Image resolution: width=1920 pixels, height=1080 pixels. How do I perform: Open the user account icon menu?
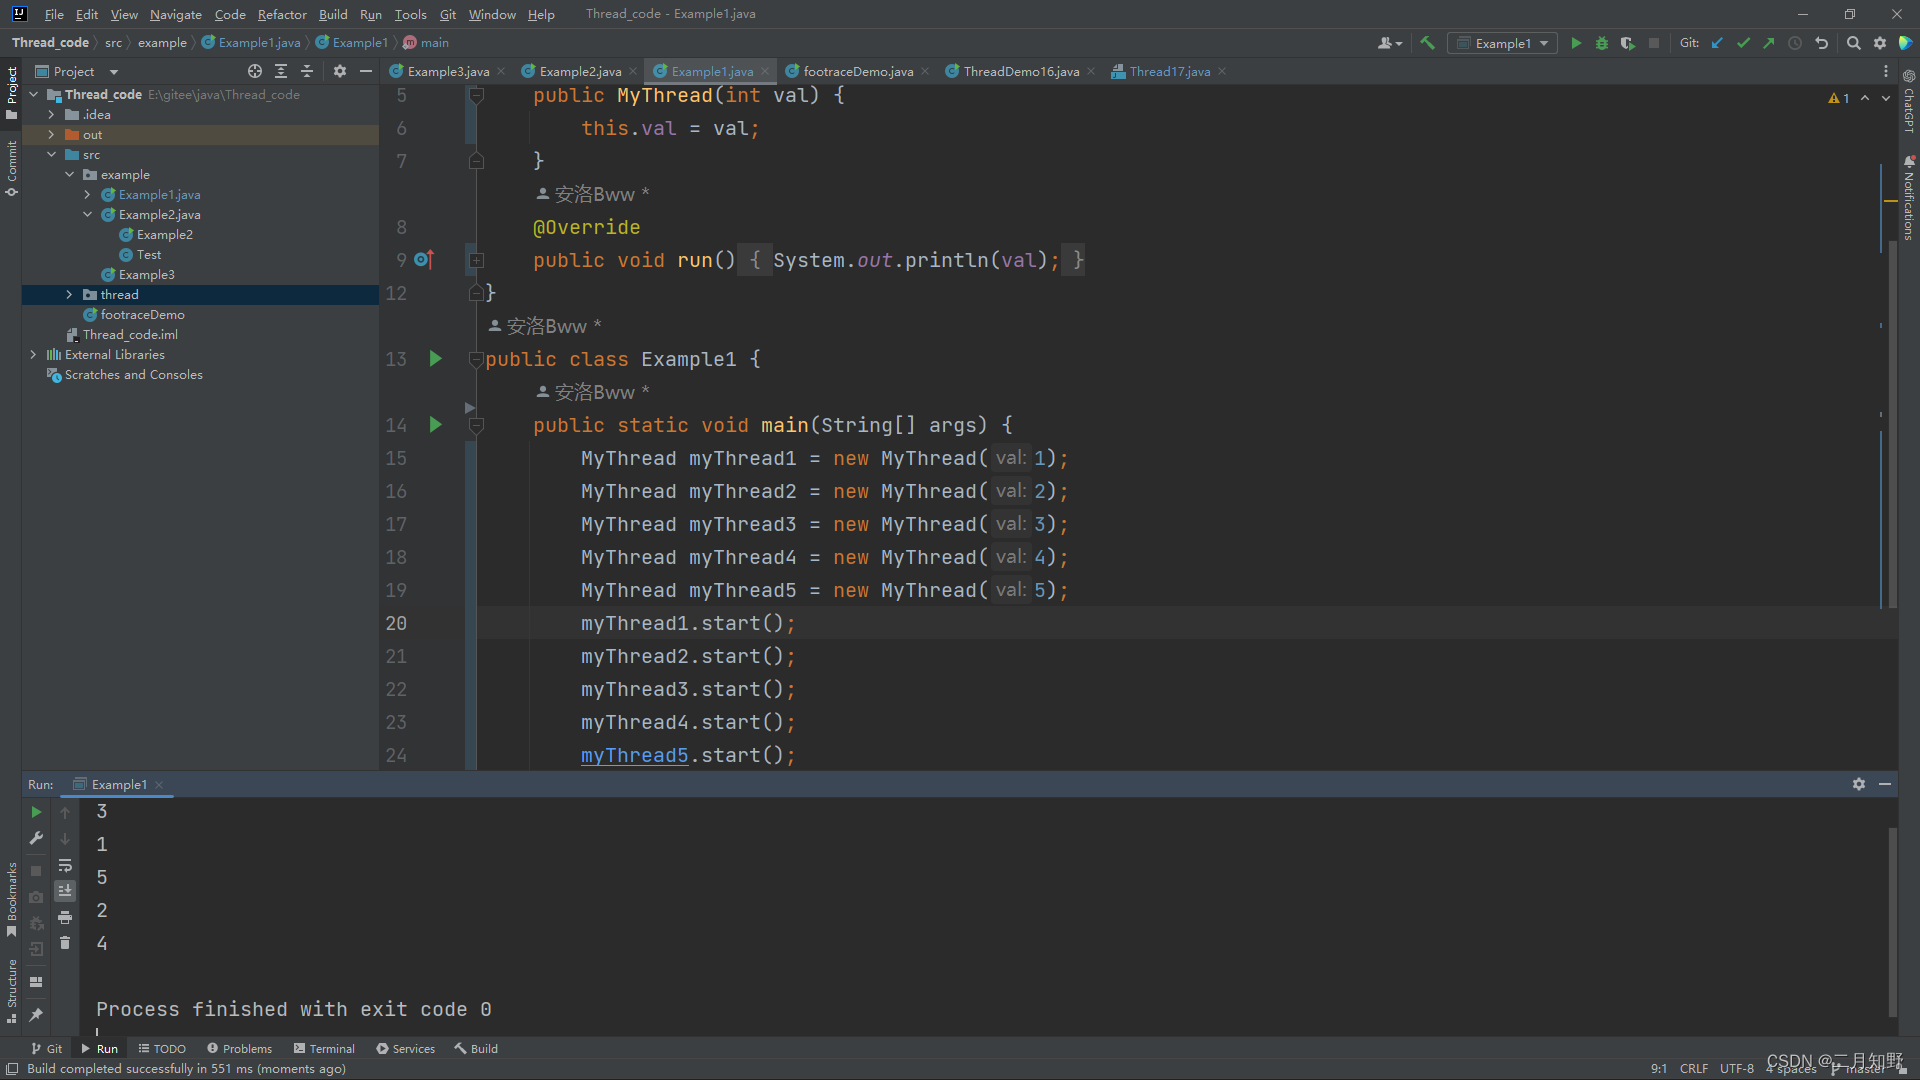[1389, 43]
